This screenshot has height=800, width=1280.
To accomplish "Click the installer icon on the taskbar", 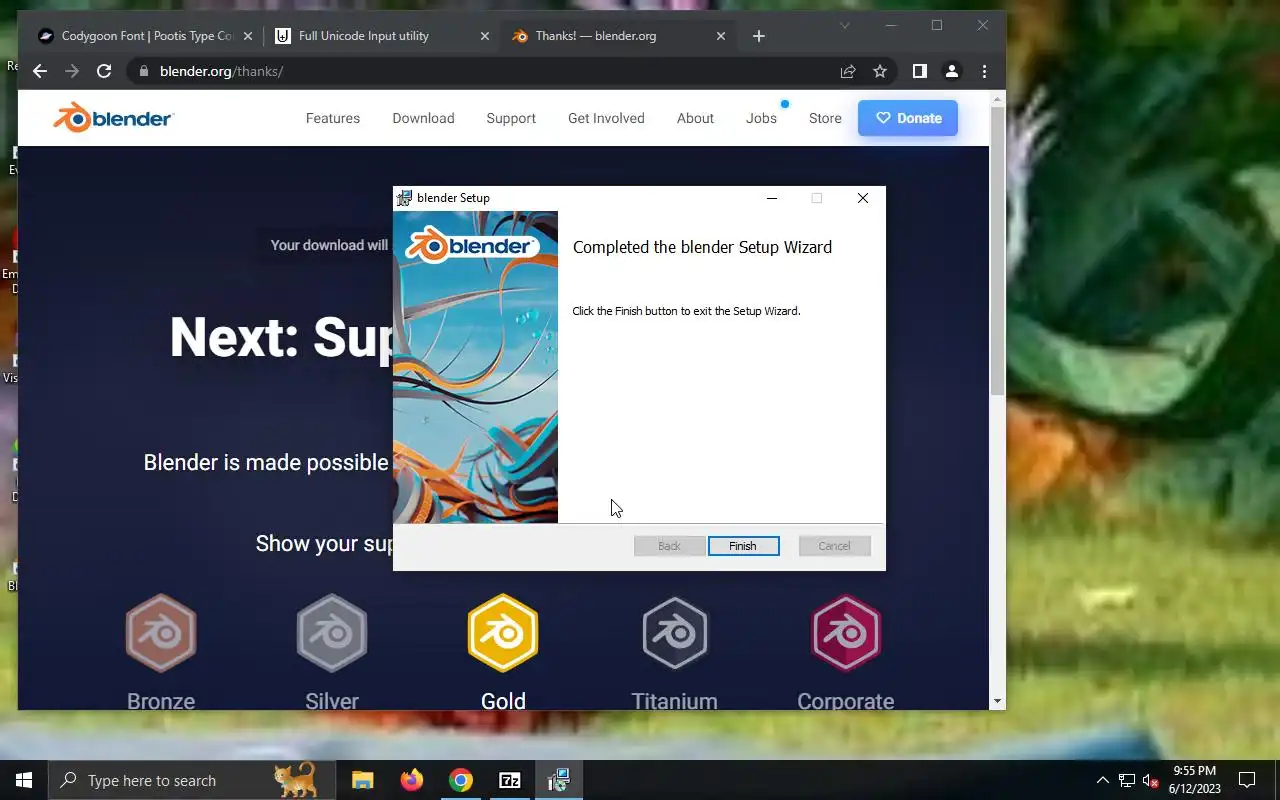I will point(558,780).
